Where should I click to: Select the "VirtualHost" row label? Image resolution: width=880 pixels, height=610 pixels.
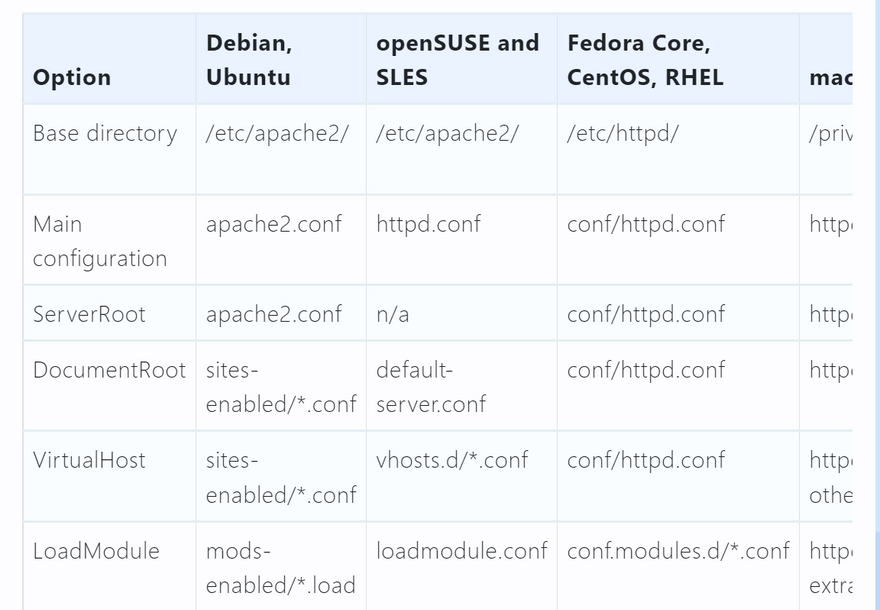[x=89, y=460]
